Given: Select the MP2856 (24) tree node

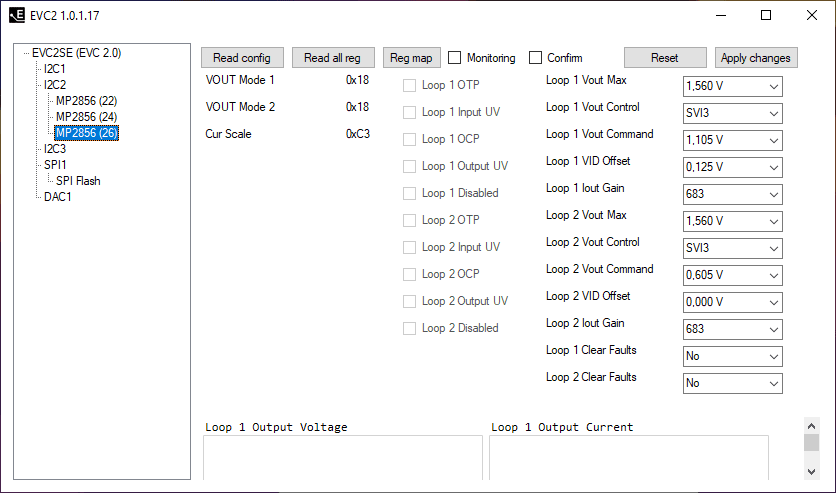Looking at the screenshot, I should (87, 117).
